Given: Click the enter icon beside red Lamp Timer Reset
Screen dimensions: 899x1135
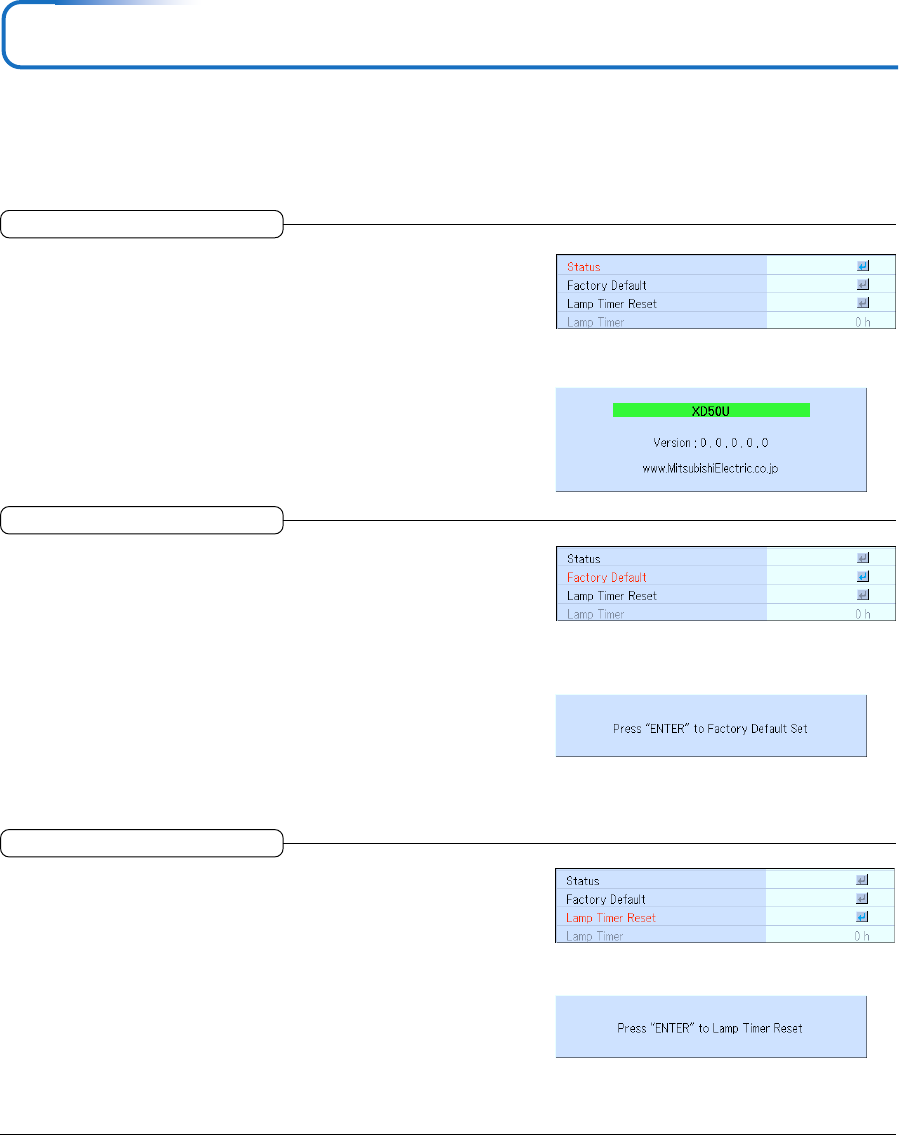Looking at the screenshot, I should tap(862, 917).
